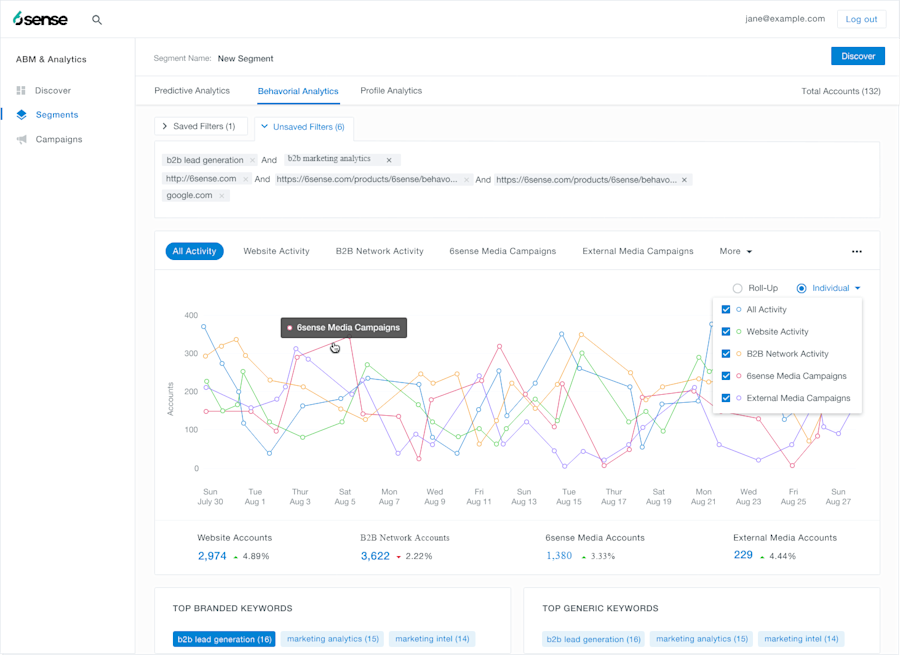Click the purple External Media Campaigns legend marker

click(x=739, y=398)
